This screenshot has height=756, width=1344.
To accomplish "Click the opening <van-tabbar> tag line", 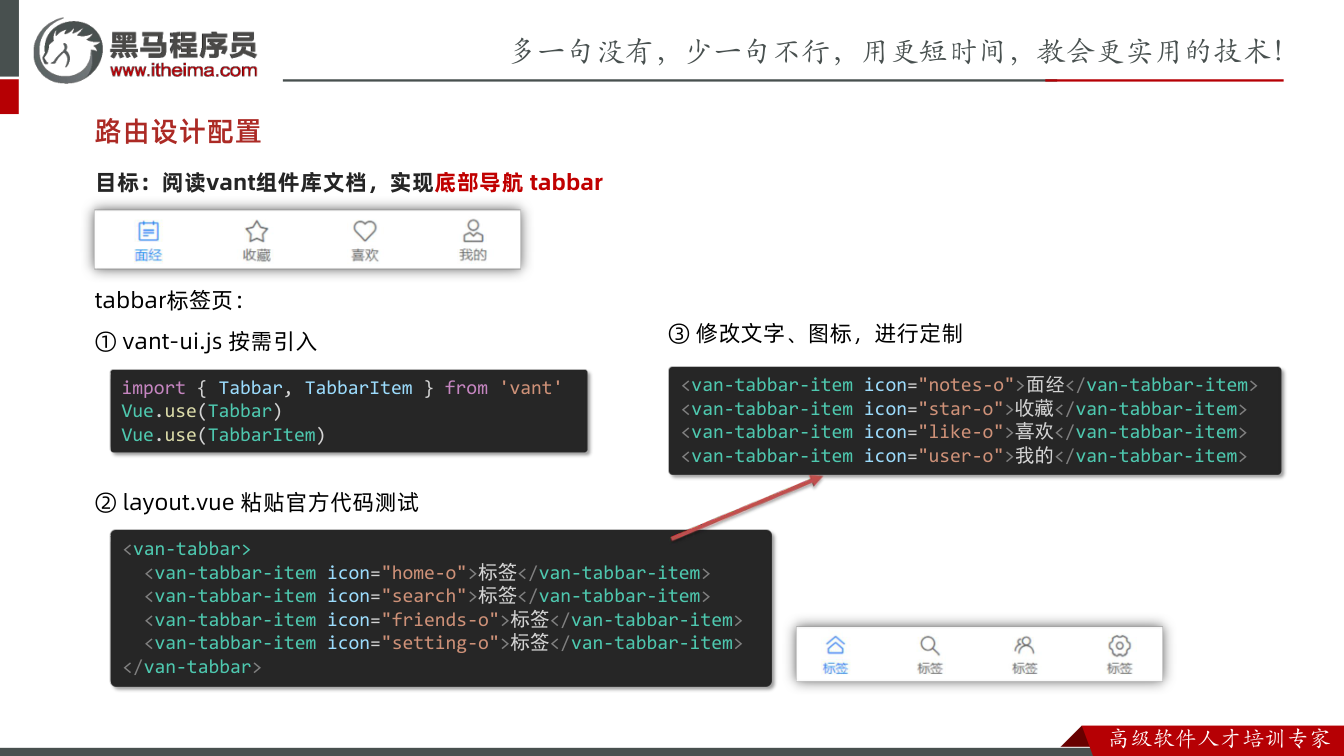I will tap(187, 549).
